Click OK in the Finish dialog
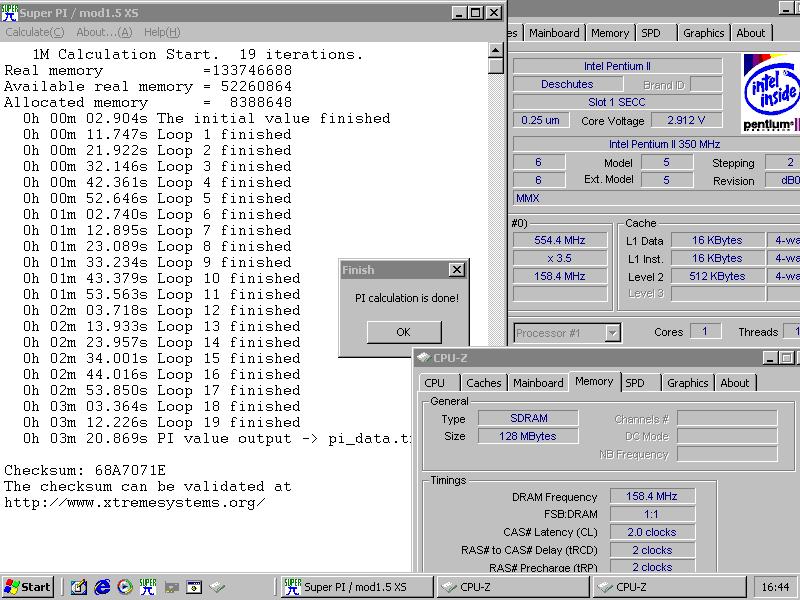Viewport: 800px width, 600px height. [404, 332]
